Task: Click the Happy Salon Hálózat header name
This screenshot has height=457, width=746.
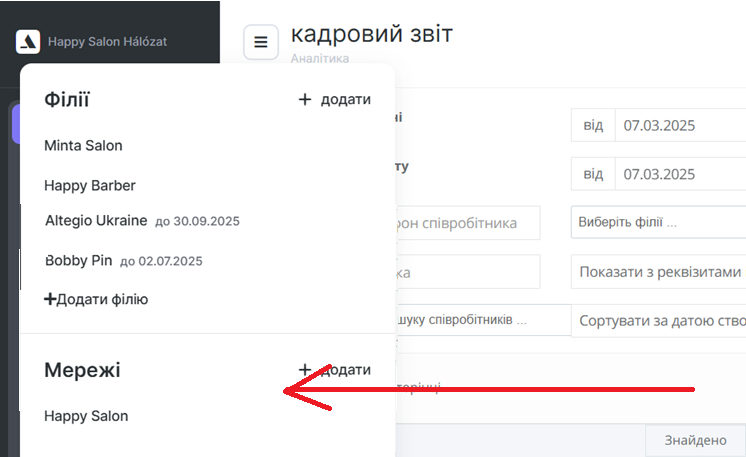Action: point(106,42)
